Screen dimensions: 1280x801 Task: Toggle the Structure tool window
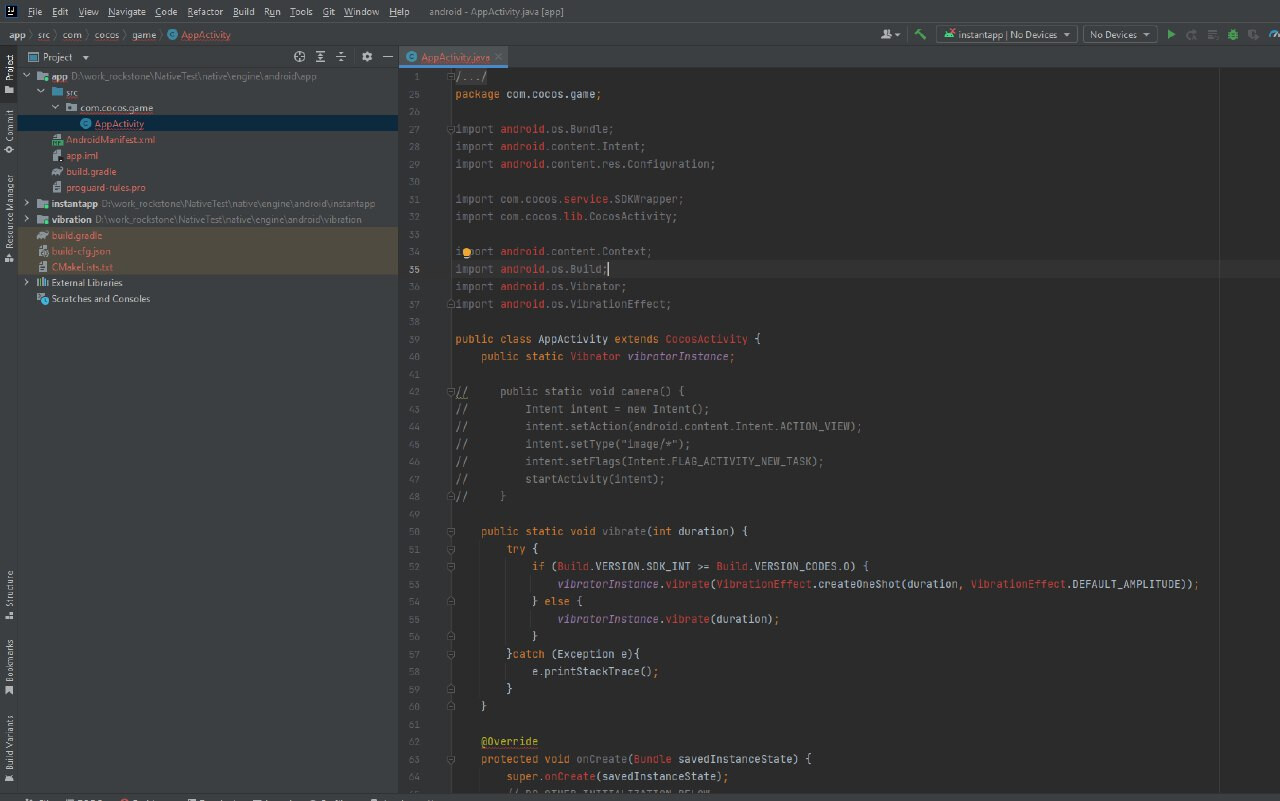[9, 595]
